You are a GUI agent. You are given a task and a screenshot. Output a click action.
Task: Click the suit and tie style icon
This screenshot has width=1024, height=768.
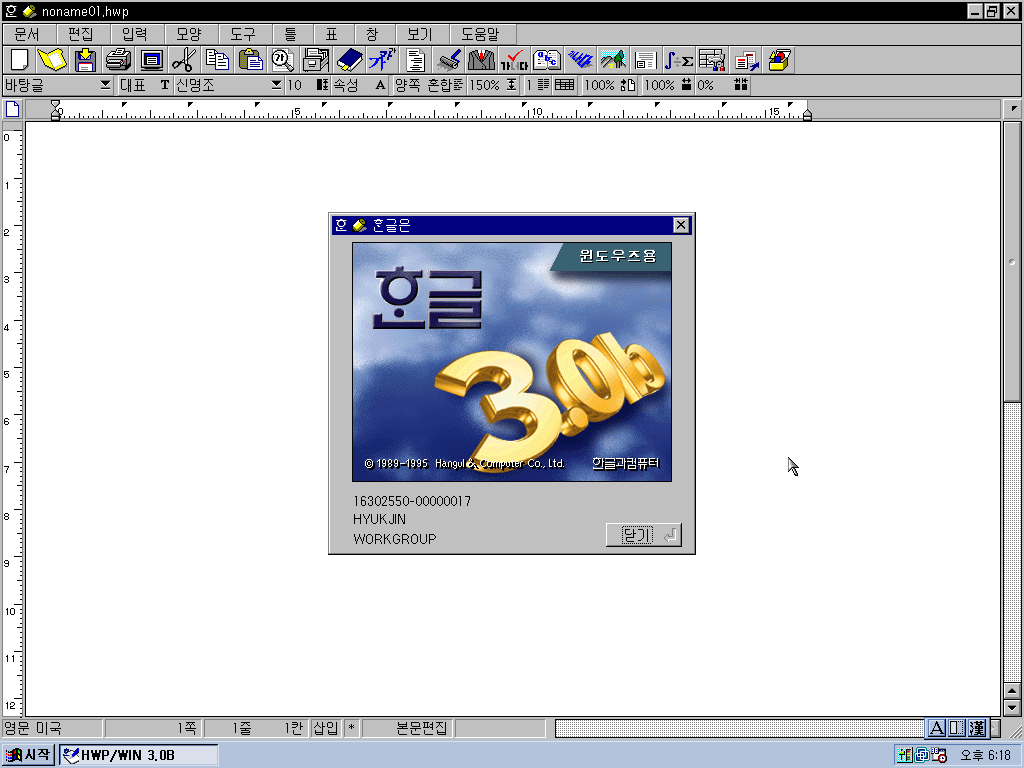click(481, 60)
